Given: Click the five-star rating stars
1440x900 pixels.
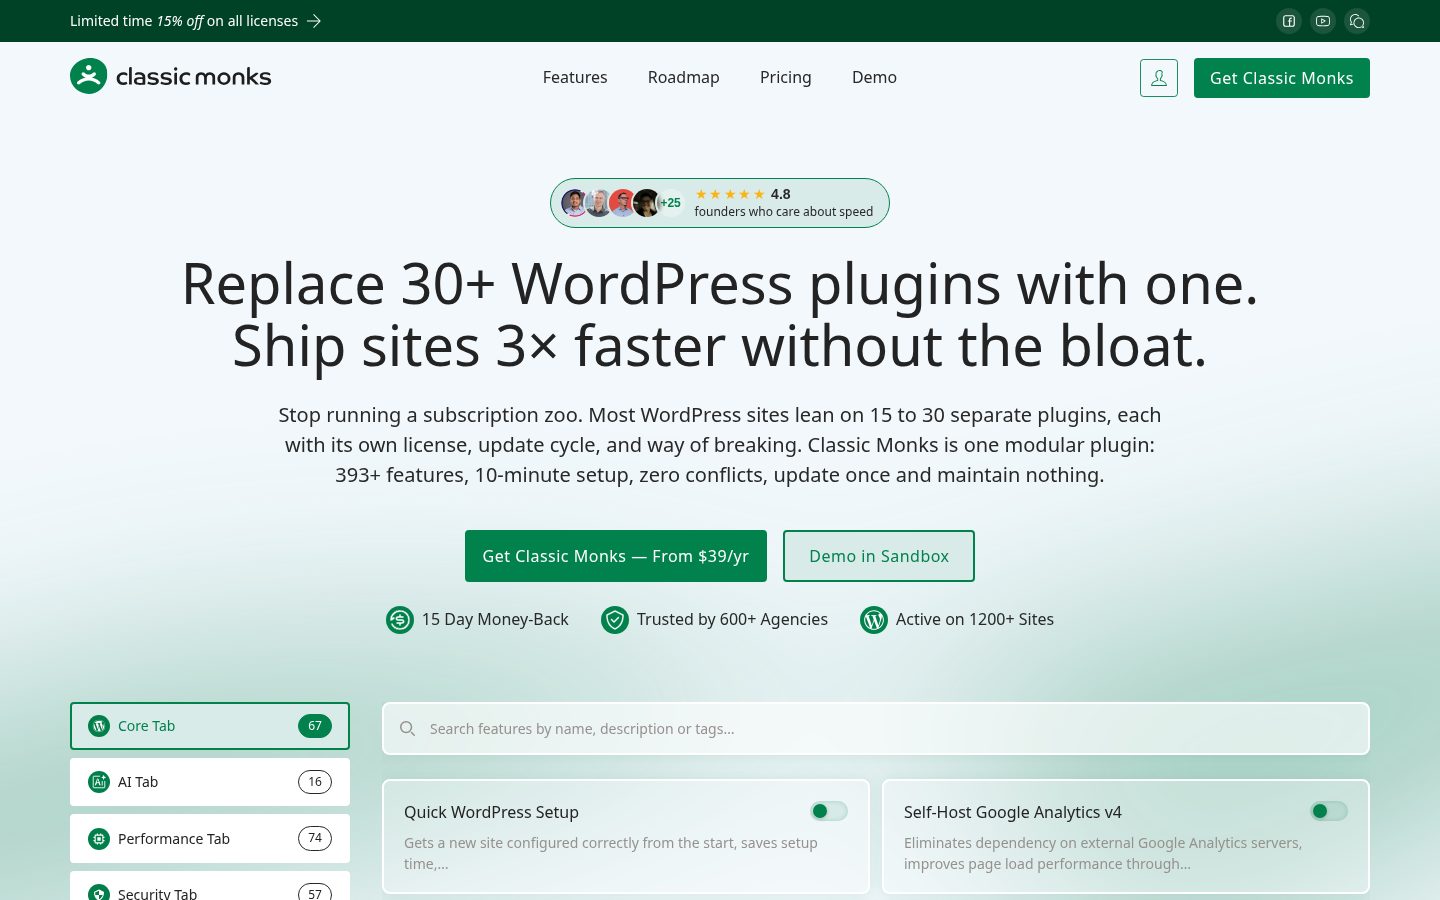Looking at the screenshot, I should pyautogui.click(x=730, y=194).
